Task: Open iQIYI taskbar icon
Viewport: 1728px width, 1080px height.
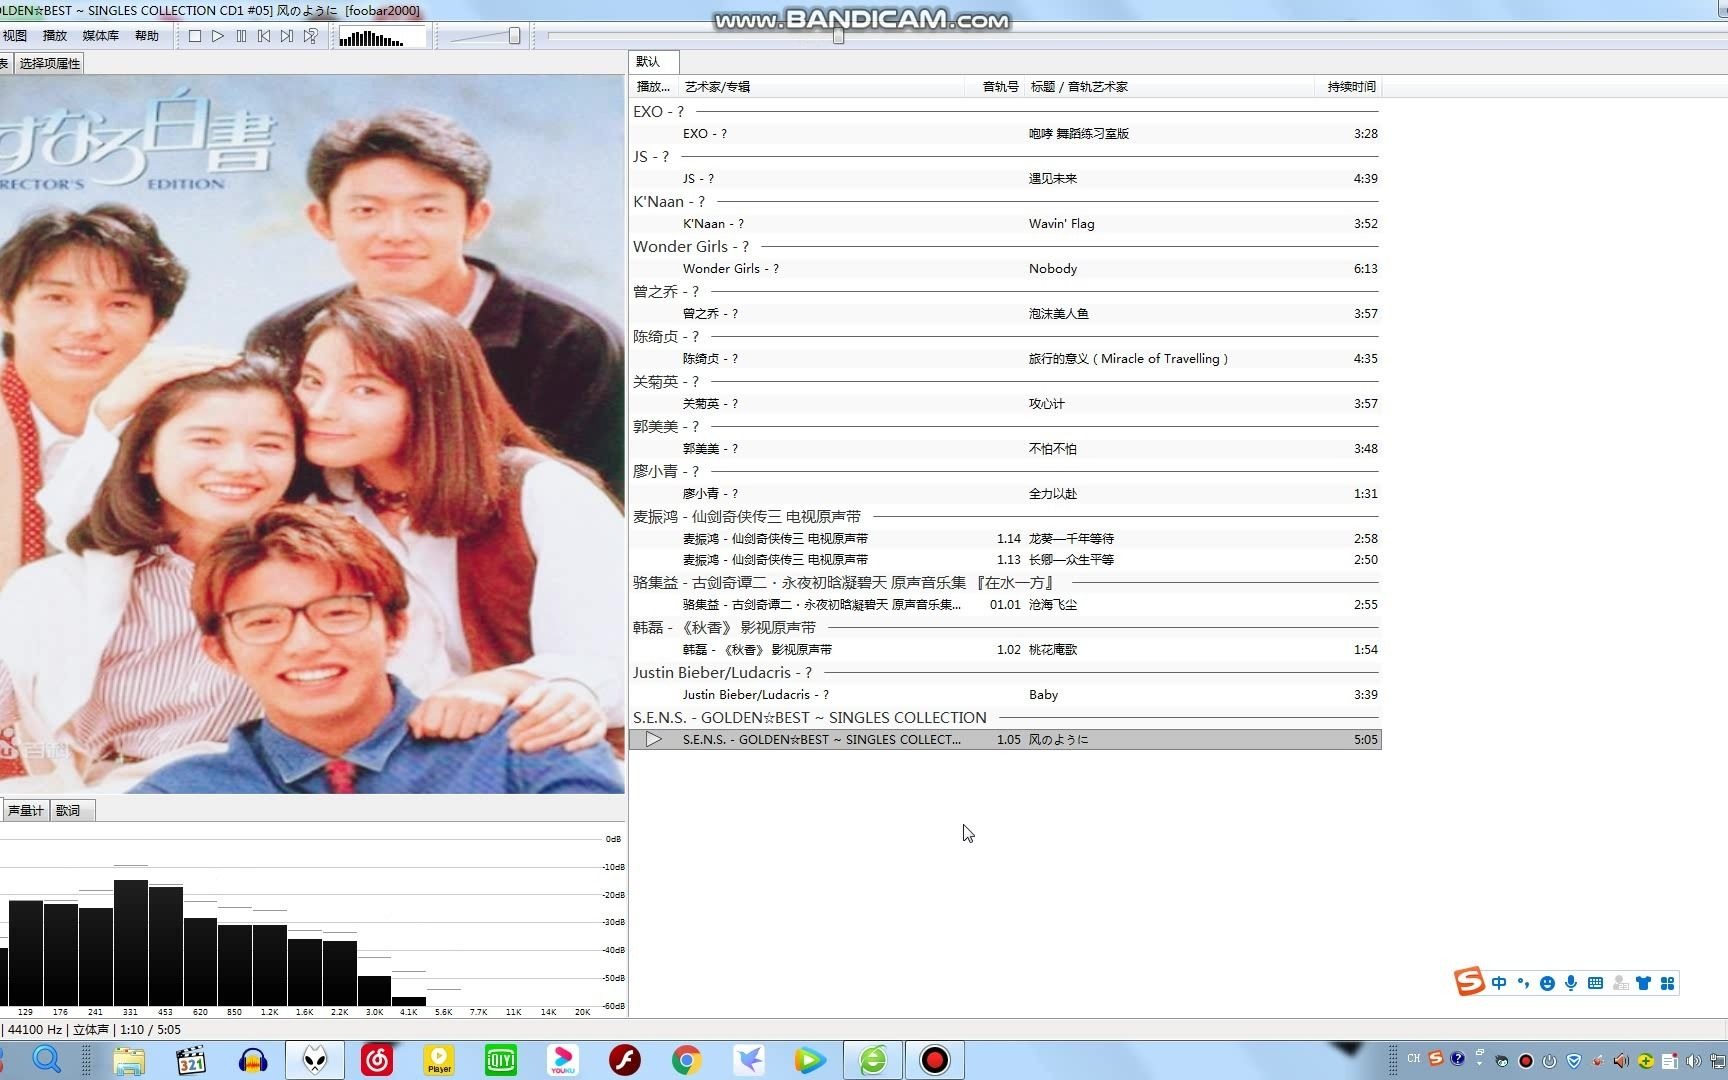Action: (500, 1060)
